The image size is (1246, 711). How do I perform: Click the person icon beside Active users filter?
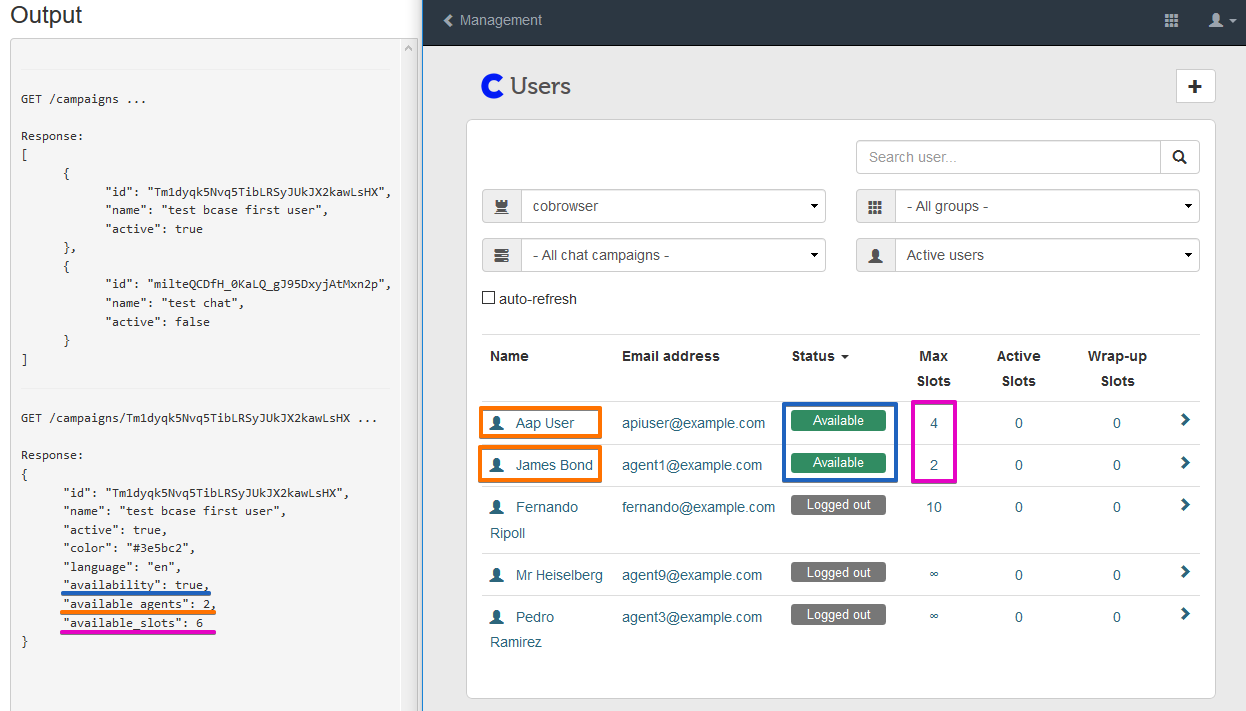[x=875, y=255]
